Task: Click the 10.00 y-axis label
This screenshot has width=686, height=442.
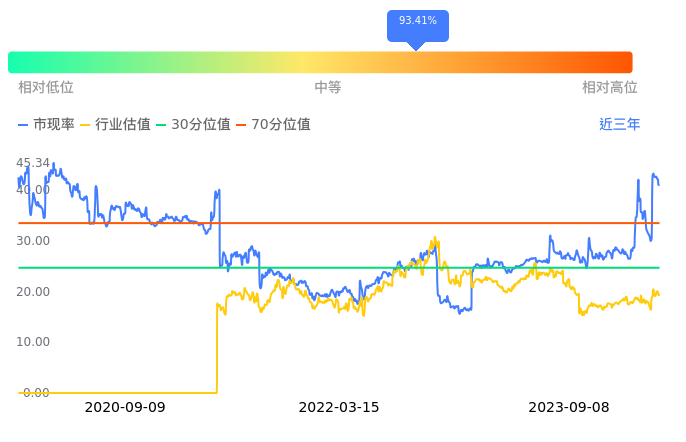Action: (33, 342)
